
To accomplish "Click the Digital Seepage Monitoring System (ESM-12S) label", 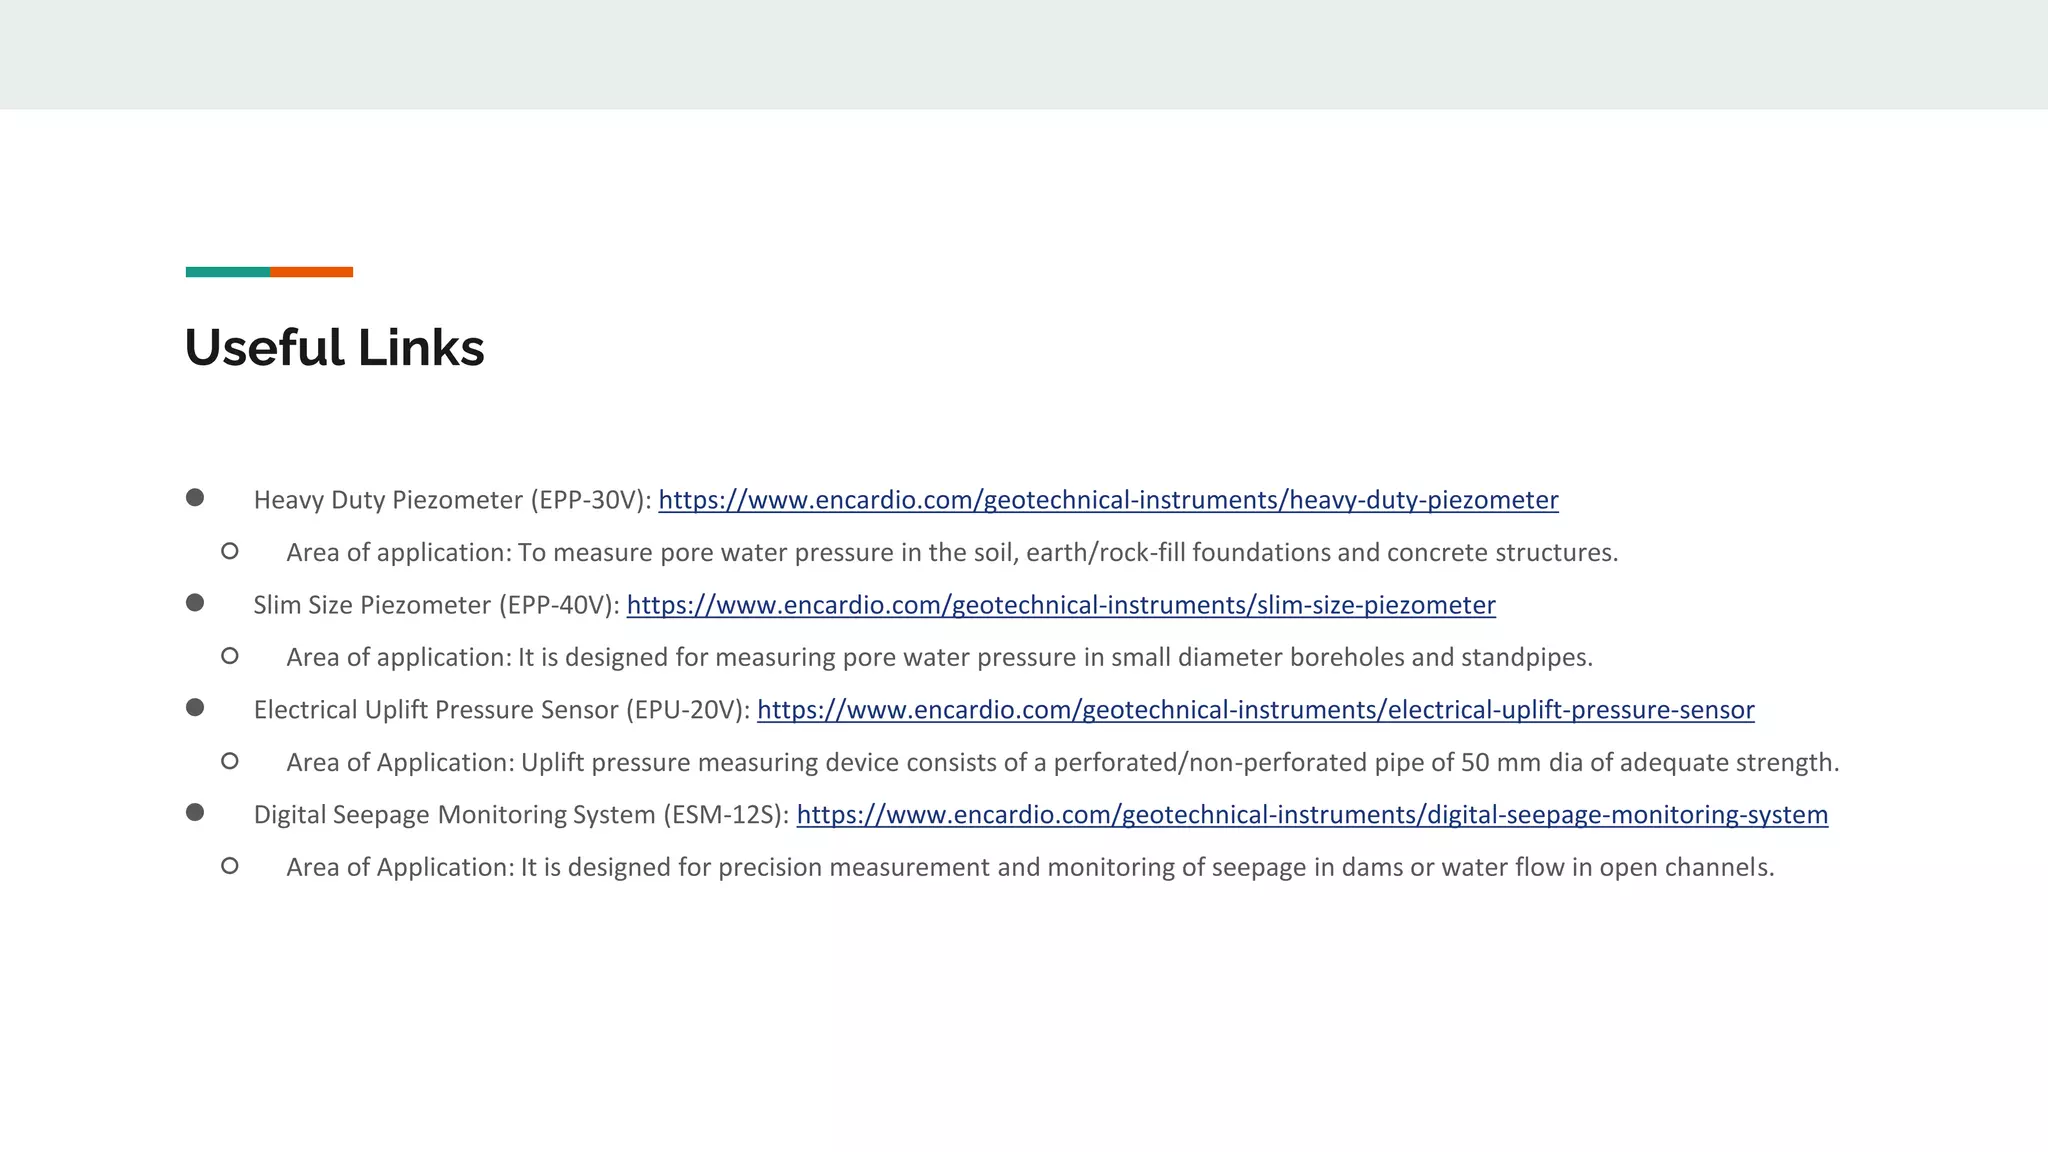I will pos(522,815).
